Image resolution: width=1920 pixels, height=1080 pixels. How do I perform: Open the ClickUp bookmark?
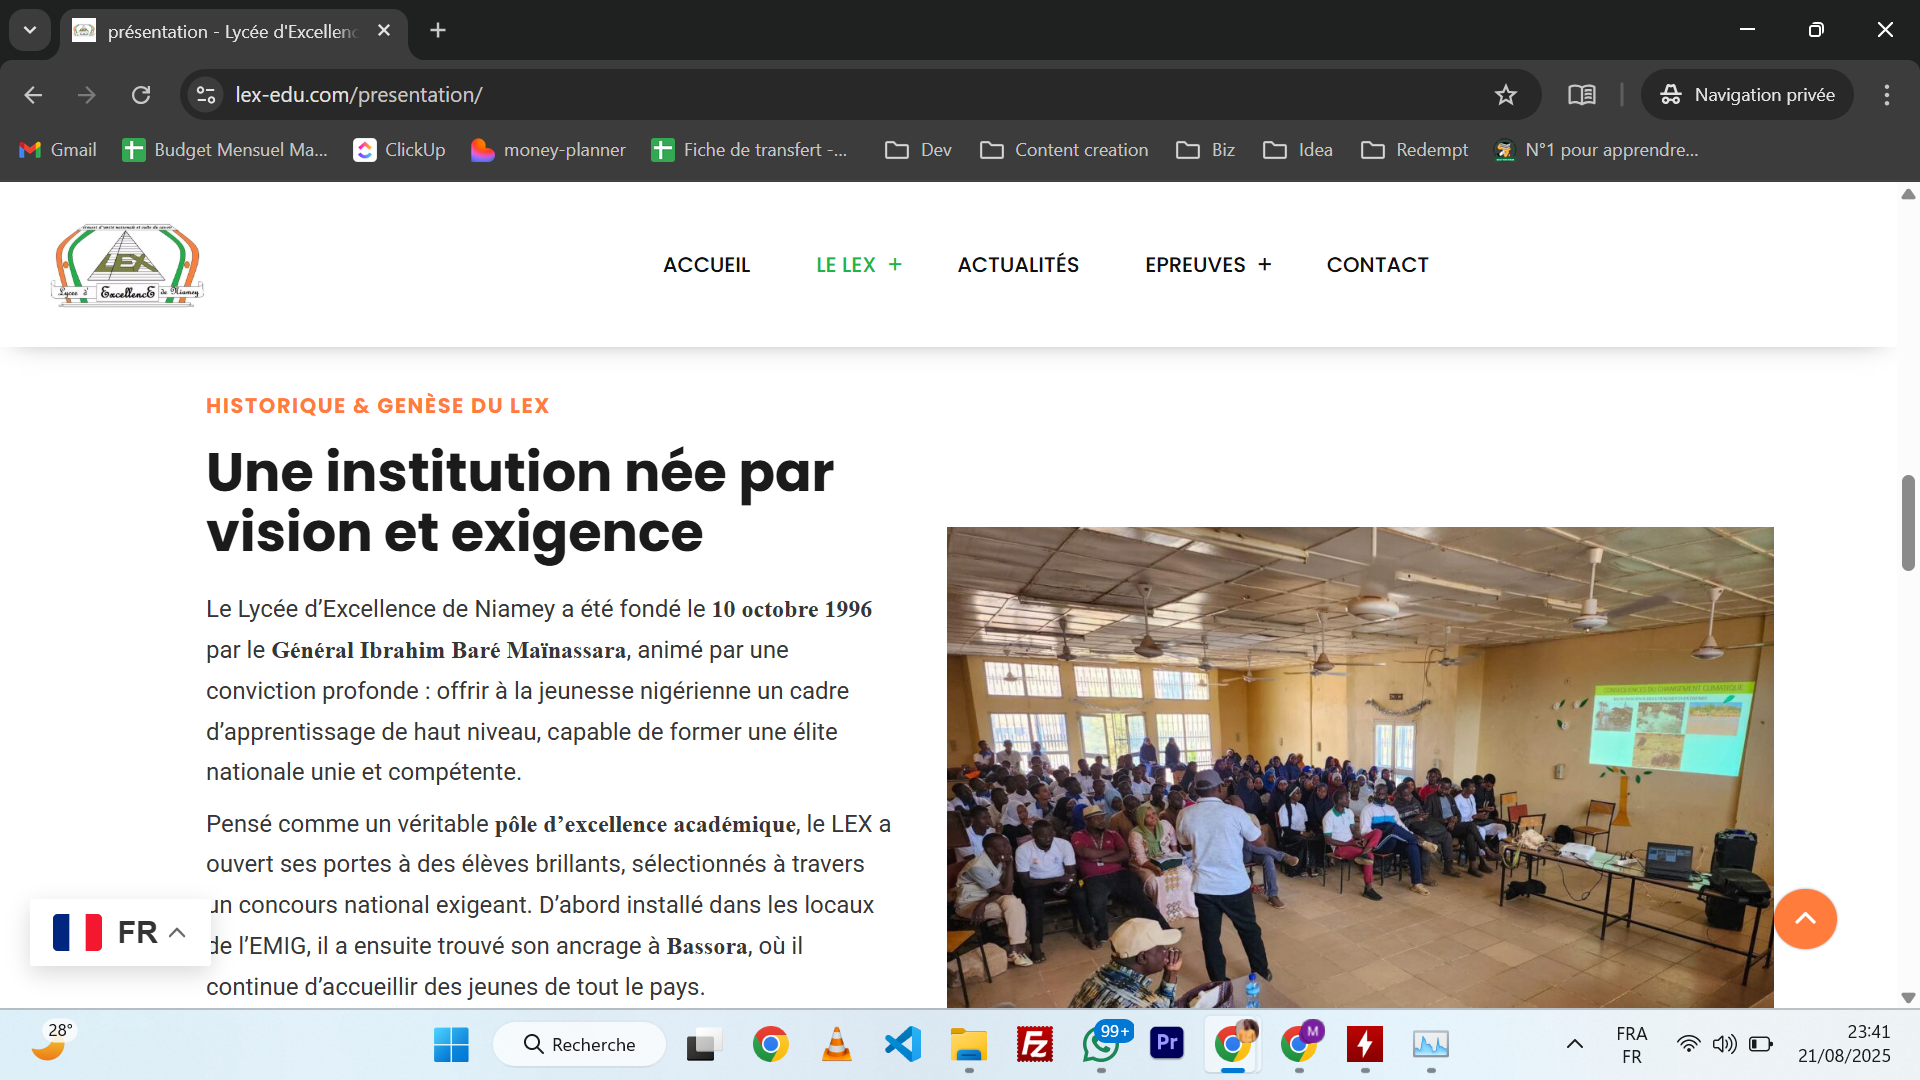tap(399, 150)
